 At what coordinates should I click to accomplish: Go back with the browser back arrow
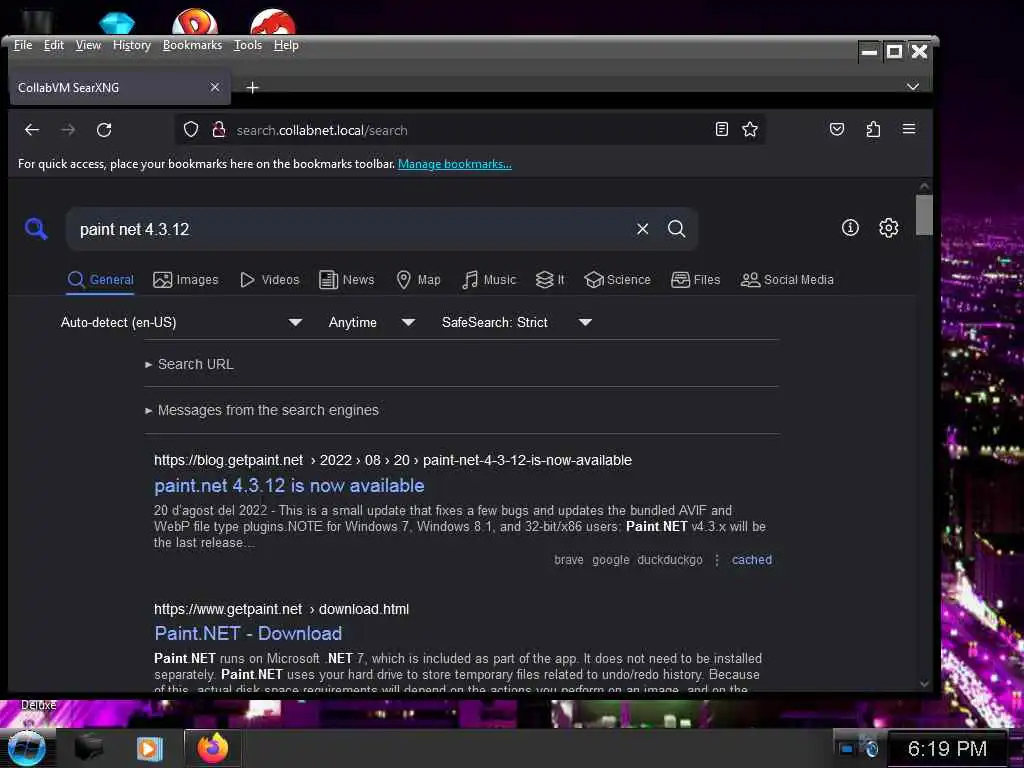[x=31, y=129]
